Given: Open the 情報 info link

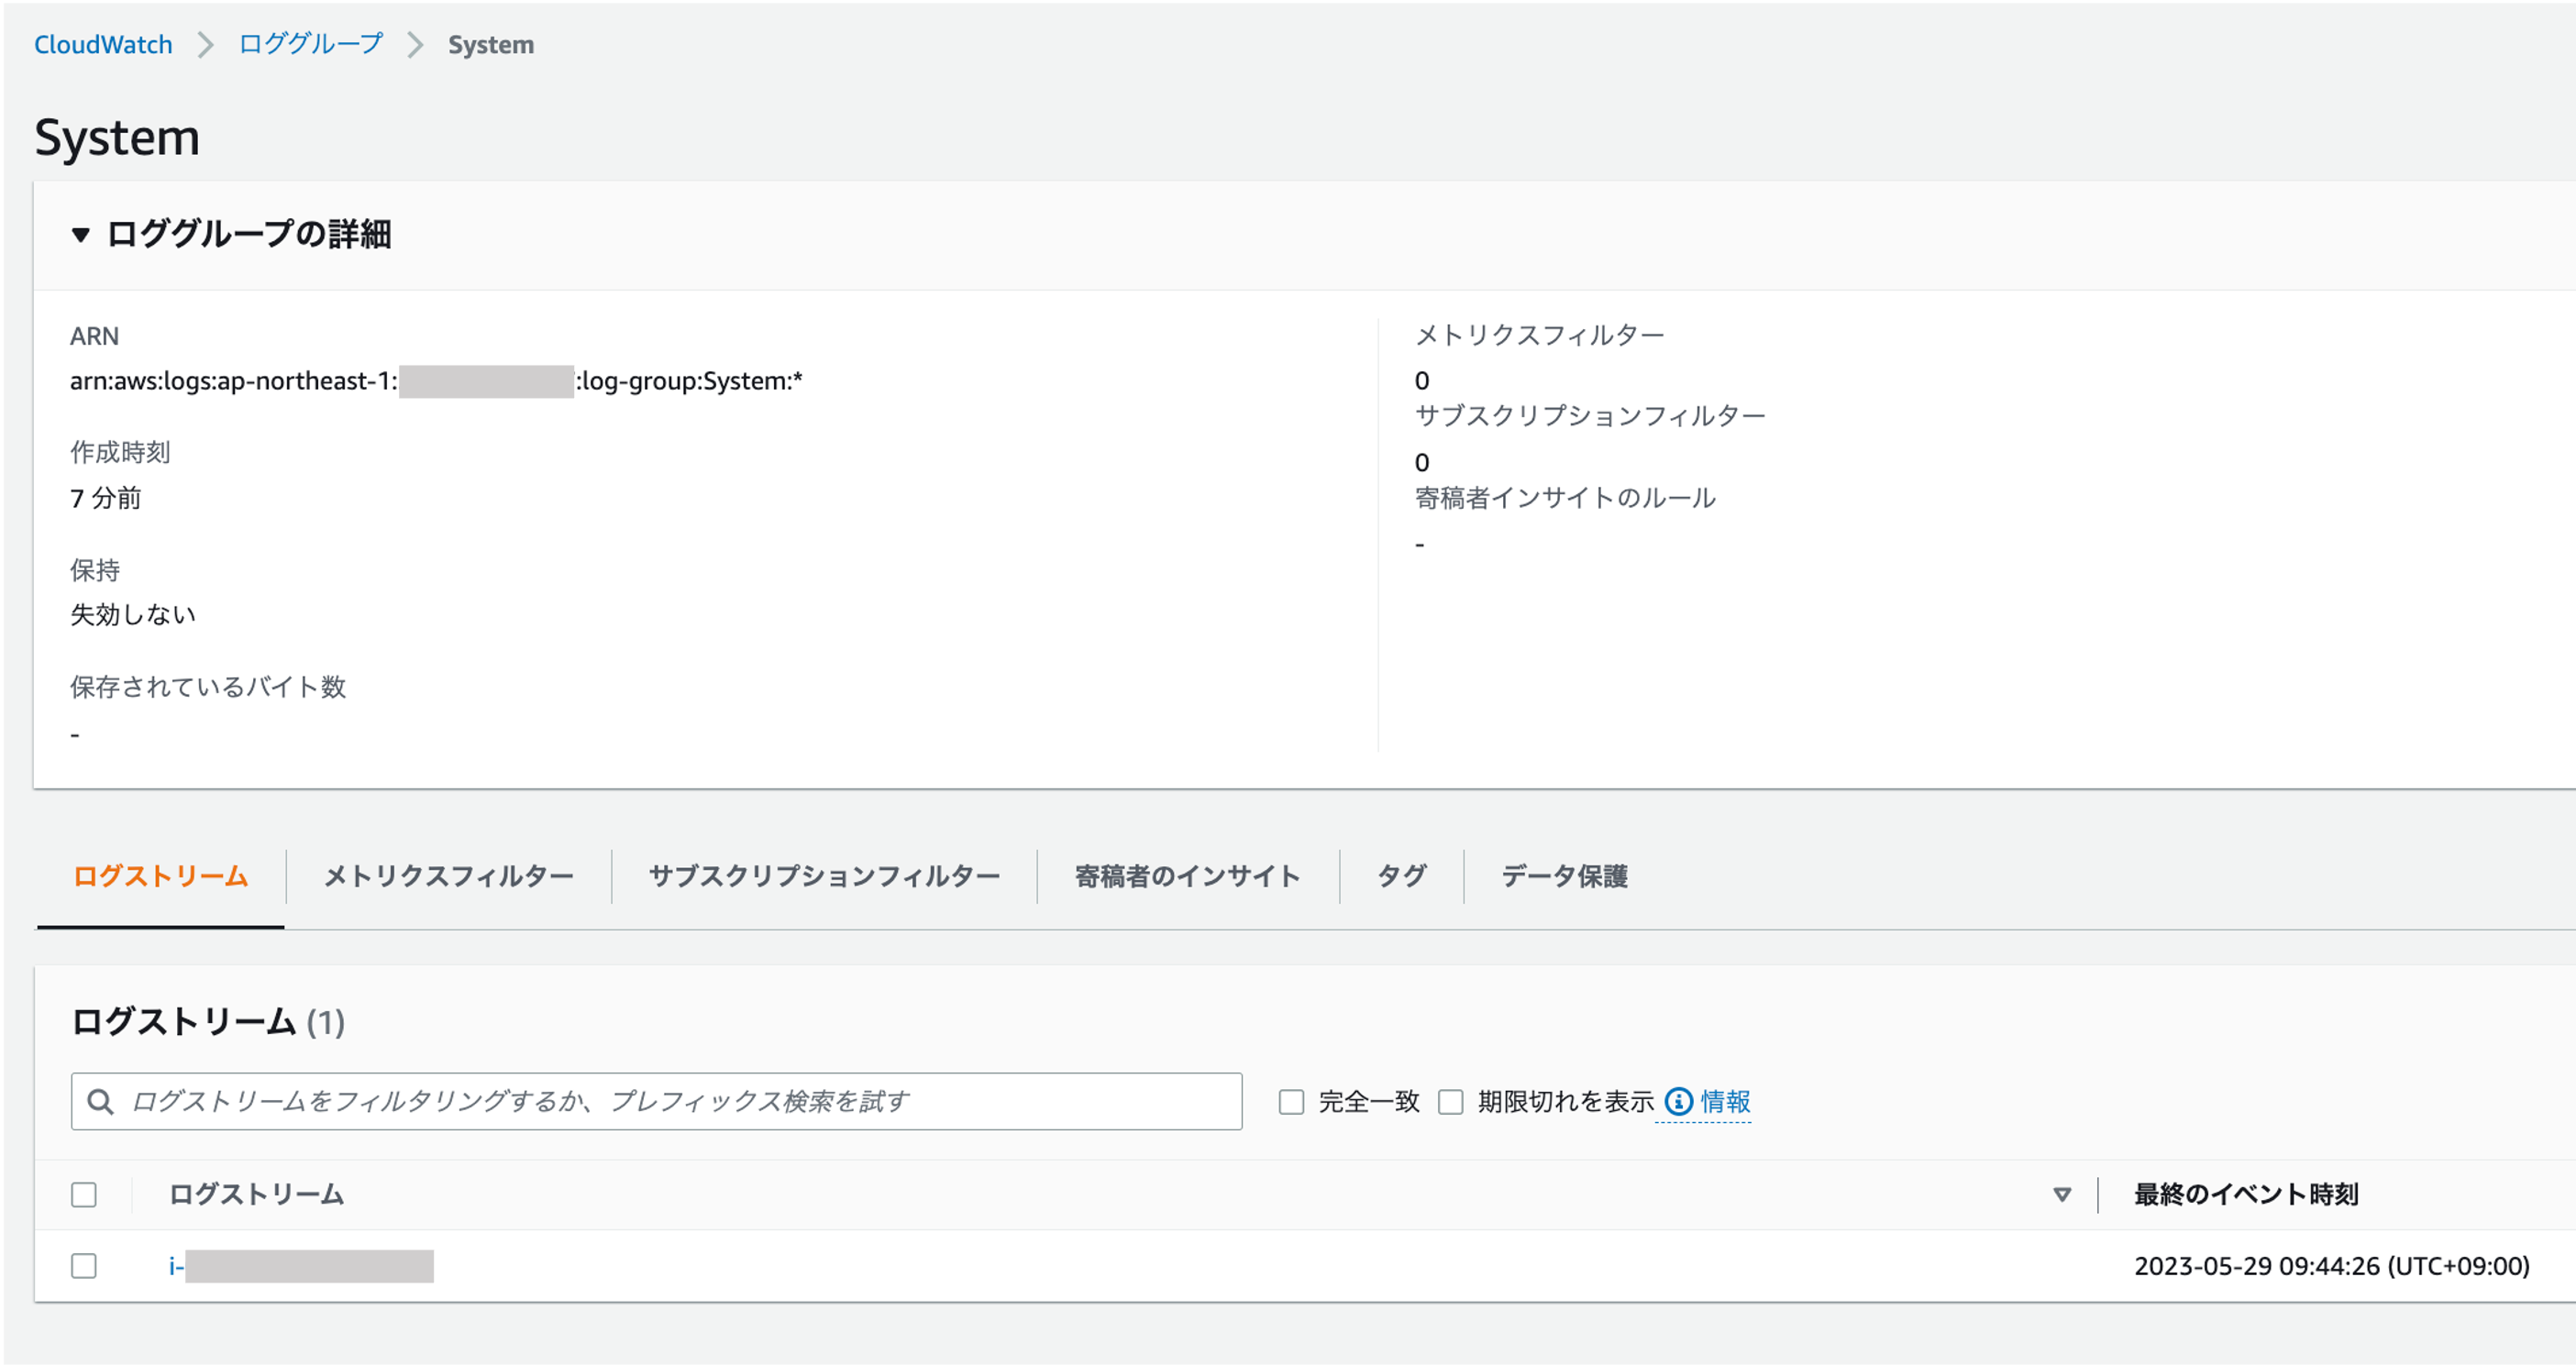Looking at the screenshot, I should 1725,1102.
